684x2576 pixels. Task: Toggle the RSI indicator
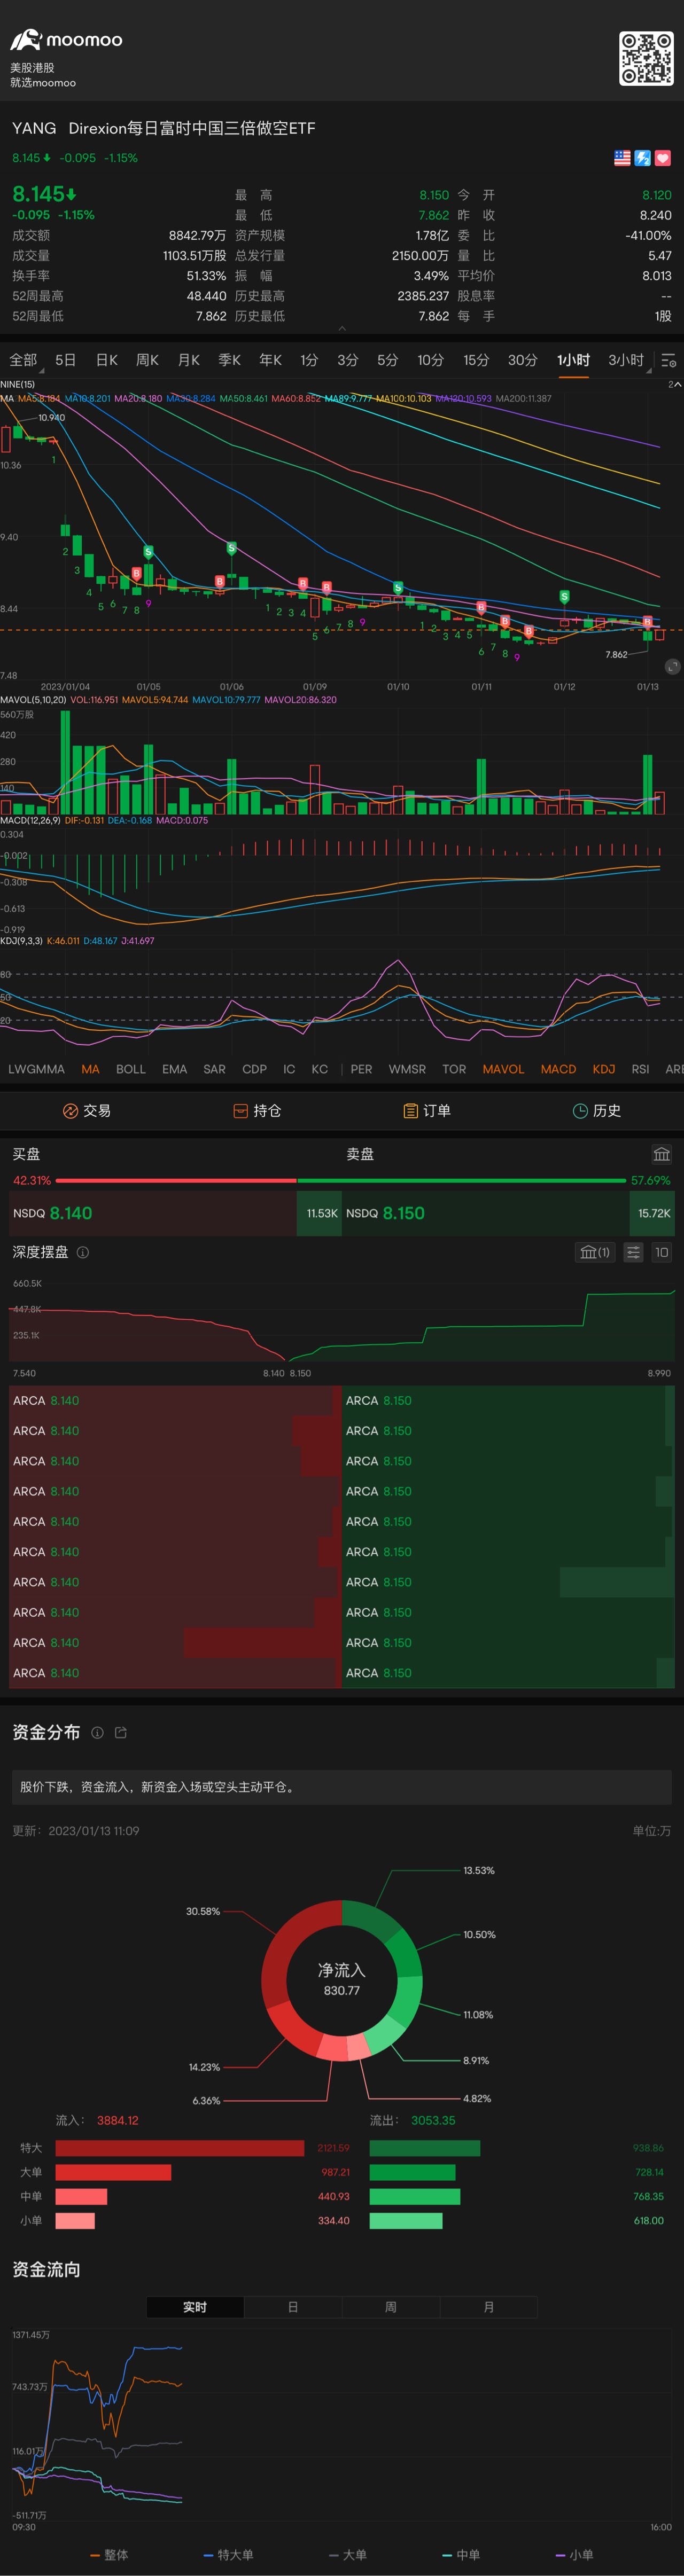coord(640,1069)
